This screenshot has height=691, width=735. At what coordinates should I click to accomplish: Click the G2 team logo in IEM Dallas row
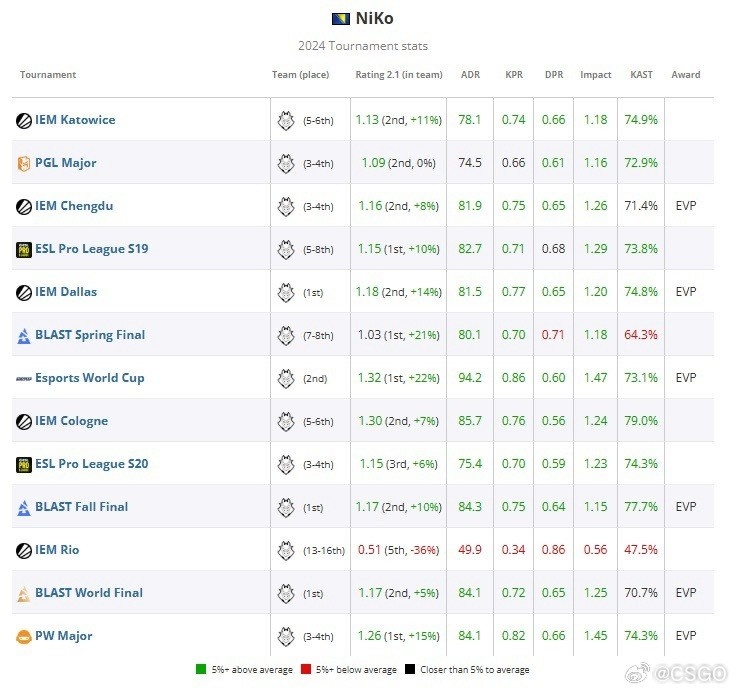pyautogui.click(x=285, y=292)
